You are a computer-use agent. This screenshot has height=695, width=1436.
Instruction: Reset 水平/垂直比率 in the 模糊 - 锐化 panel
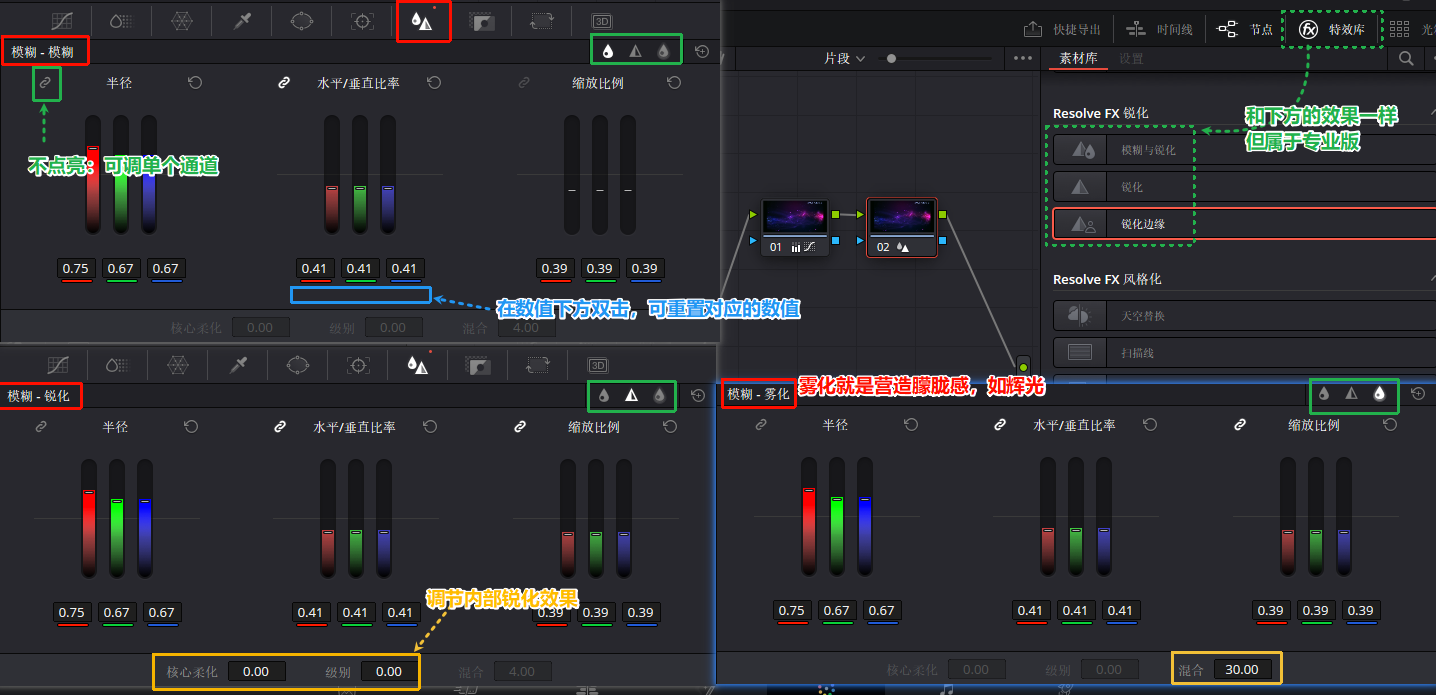click(430, 427)
